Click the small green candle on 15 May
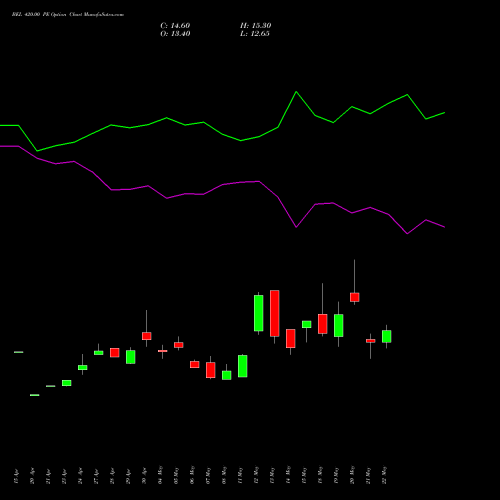Image resolution: width=500 pixels, height=500 pixels. (307, 324)
